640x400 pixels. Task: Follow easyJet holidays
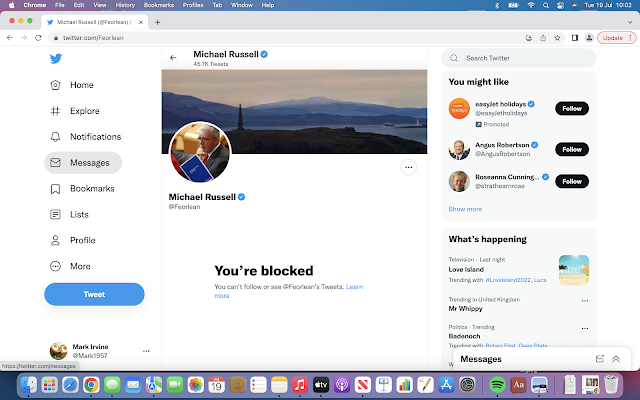coord(571,109)
